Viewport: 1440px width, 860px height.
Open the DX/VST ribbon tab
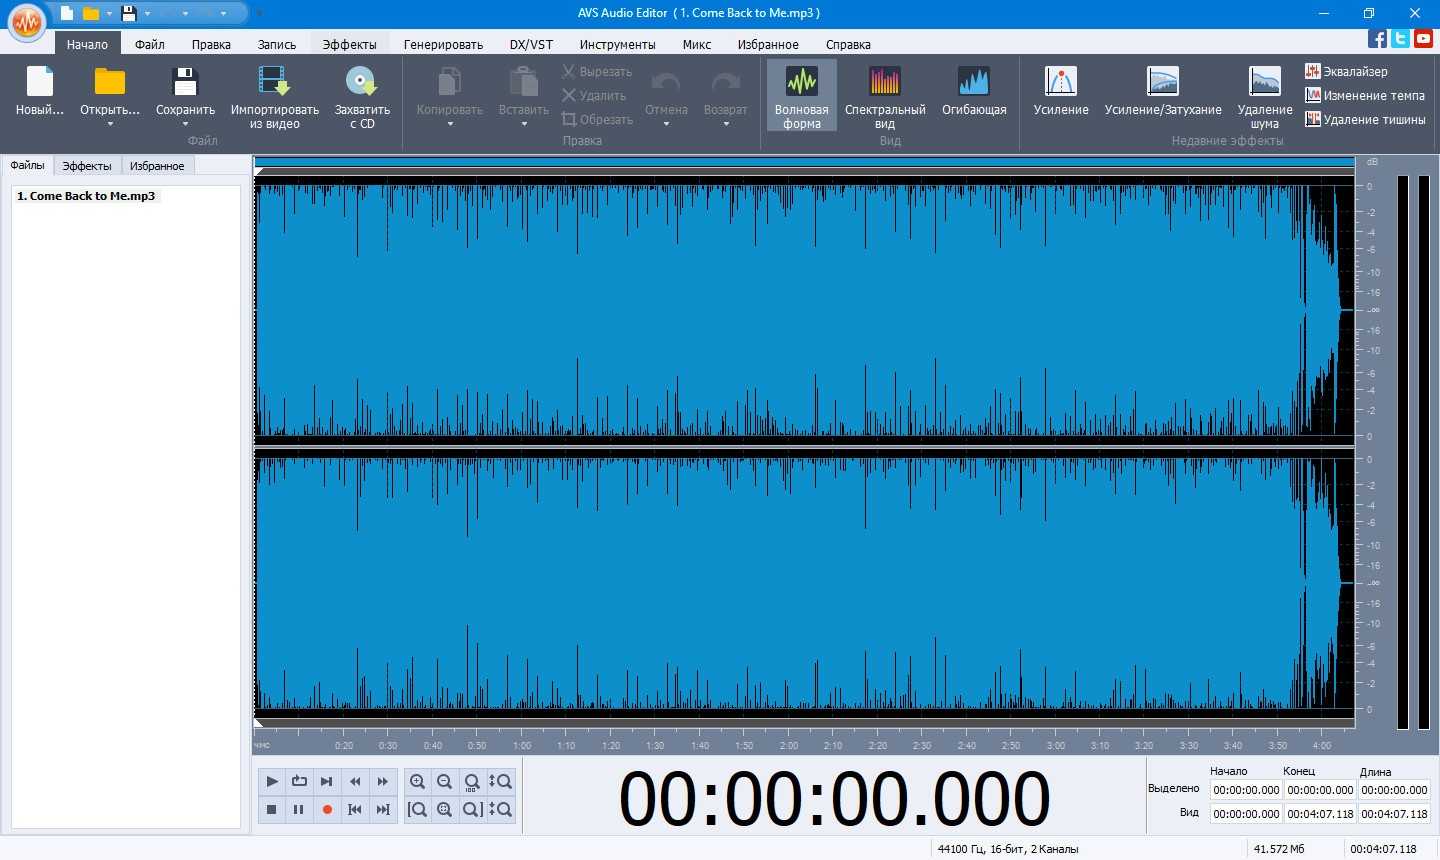click(x=531, y=44)
